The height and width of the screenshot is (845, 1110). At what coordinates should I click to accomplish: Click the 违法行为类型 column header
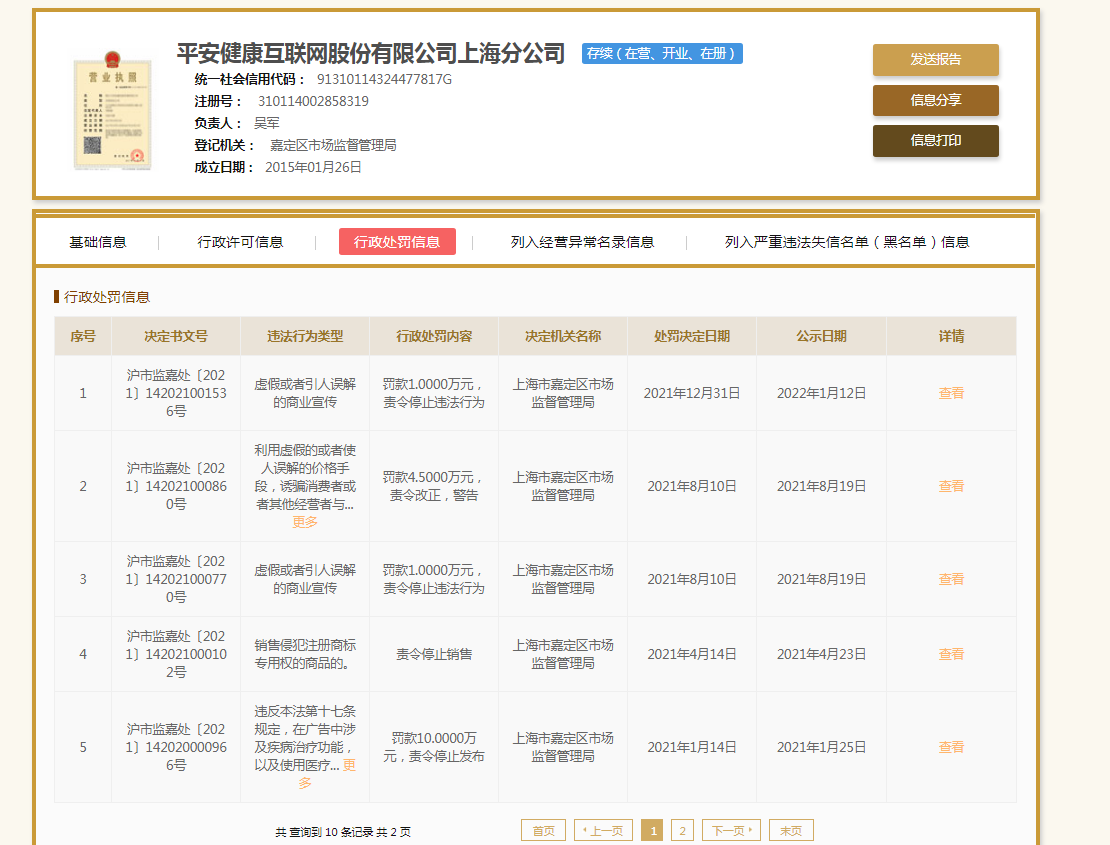(305, 336)
